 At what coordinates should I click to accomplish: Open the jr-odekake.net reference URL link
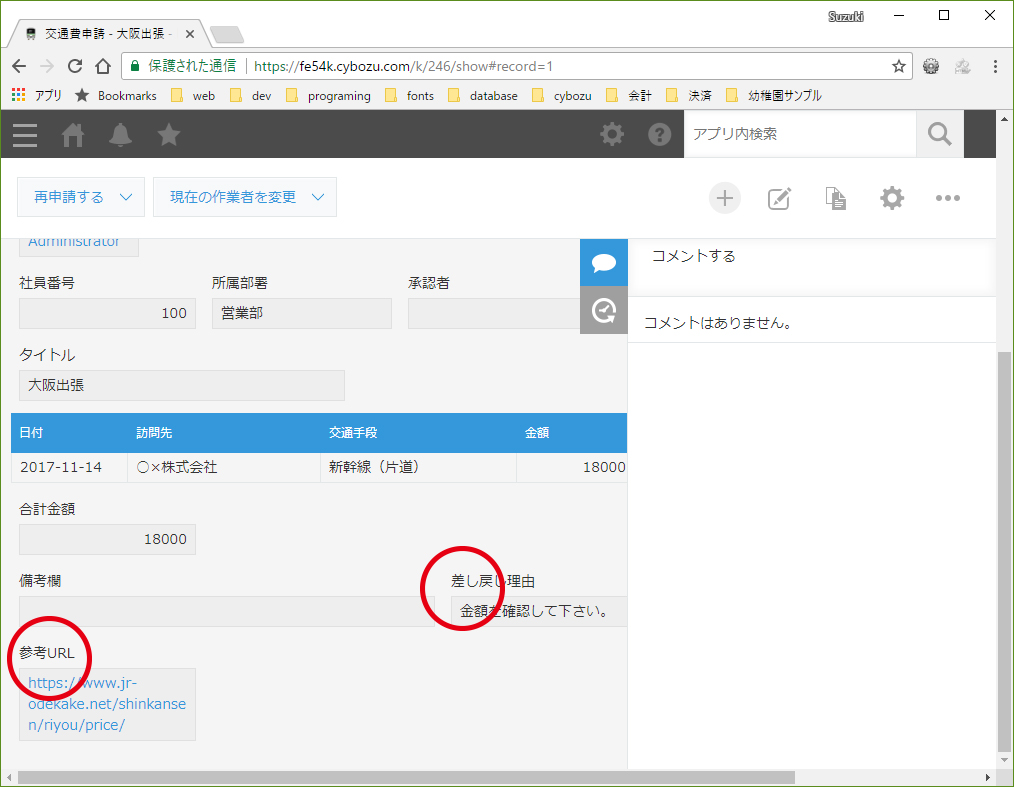pyautogui.click(x=107, y=704)
